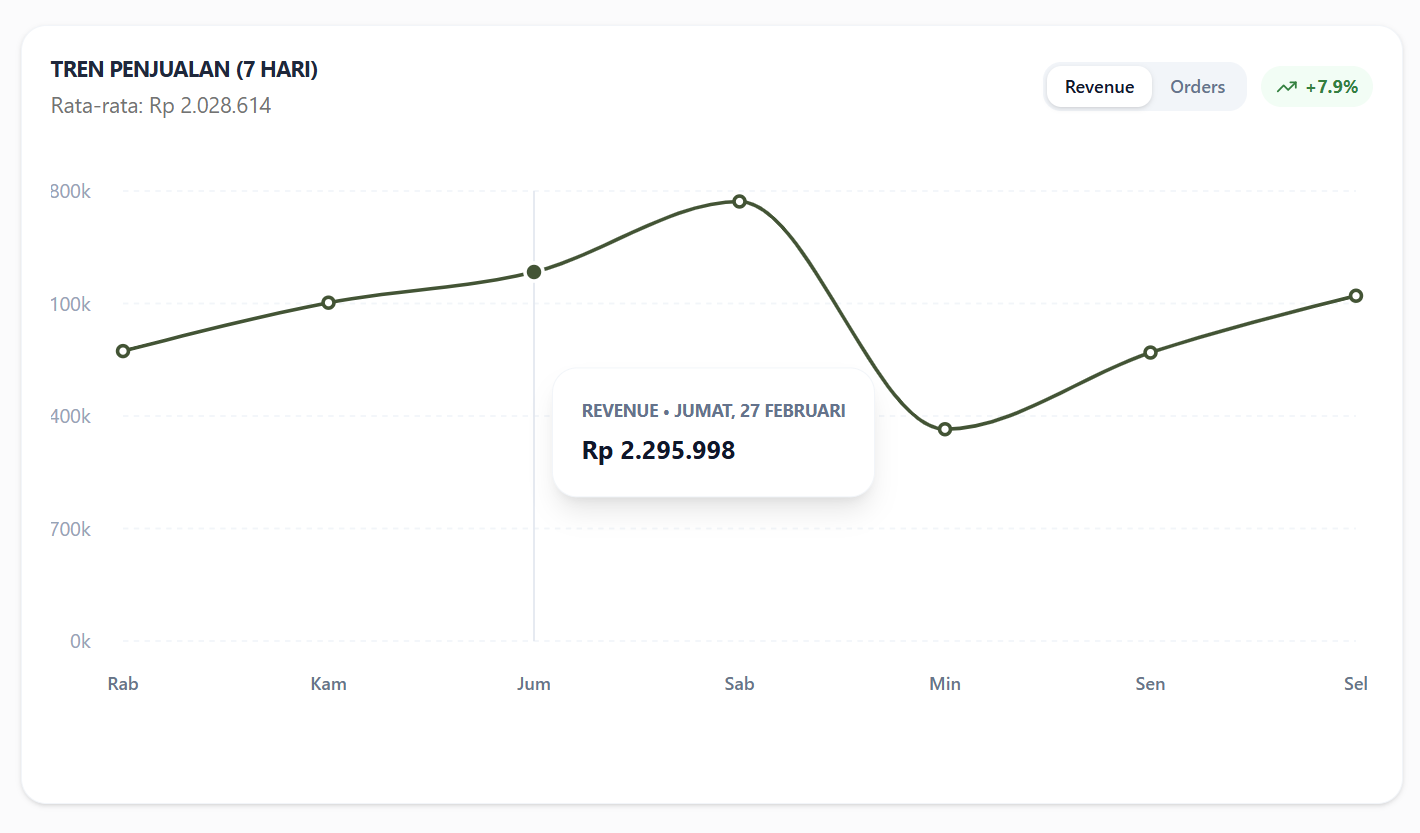
Task: Click the Tren Penjualan (7 Hari) title
Action: click(x=184, y=69)
